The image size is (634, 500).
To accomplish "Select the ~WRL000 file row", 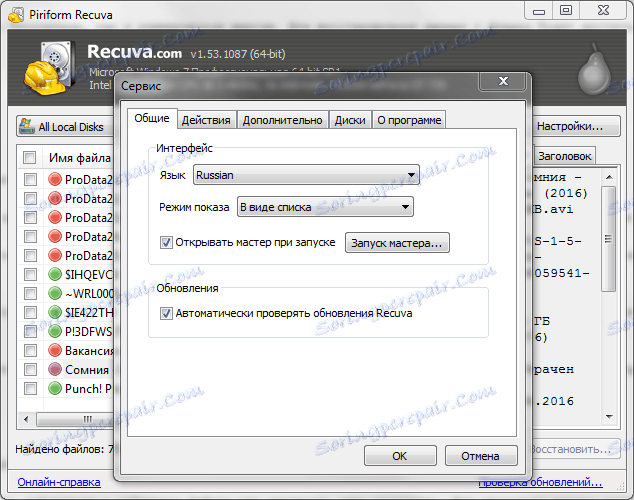I will tap(66, 293).
